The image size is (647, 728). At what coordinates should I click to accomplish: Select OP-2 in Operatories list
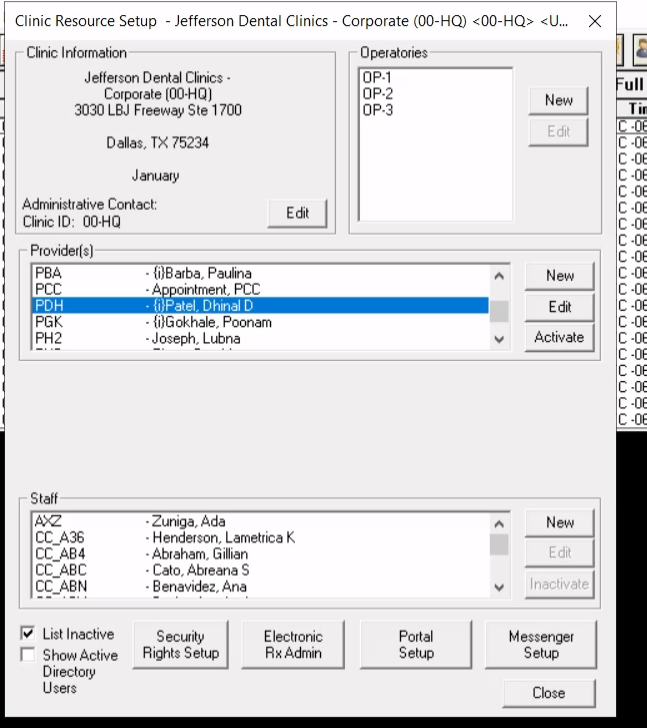click(x=435, y=94)
